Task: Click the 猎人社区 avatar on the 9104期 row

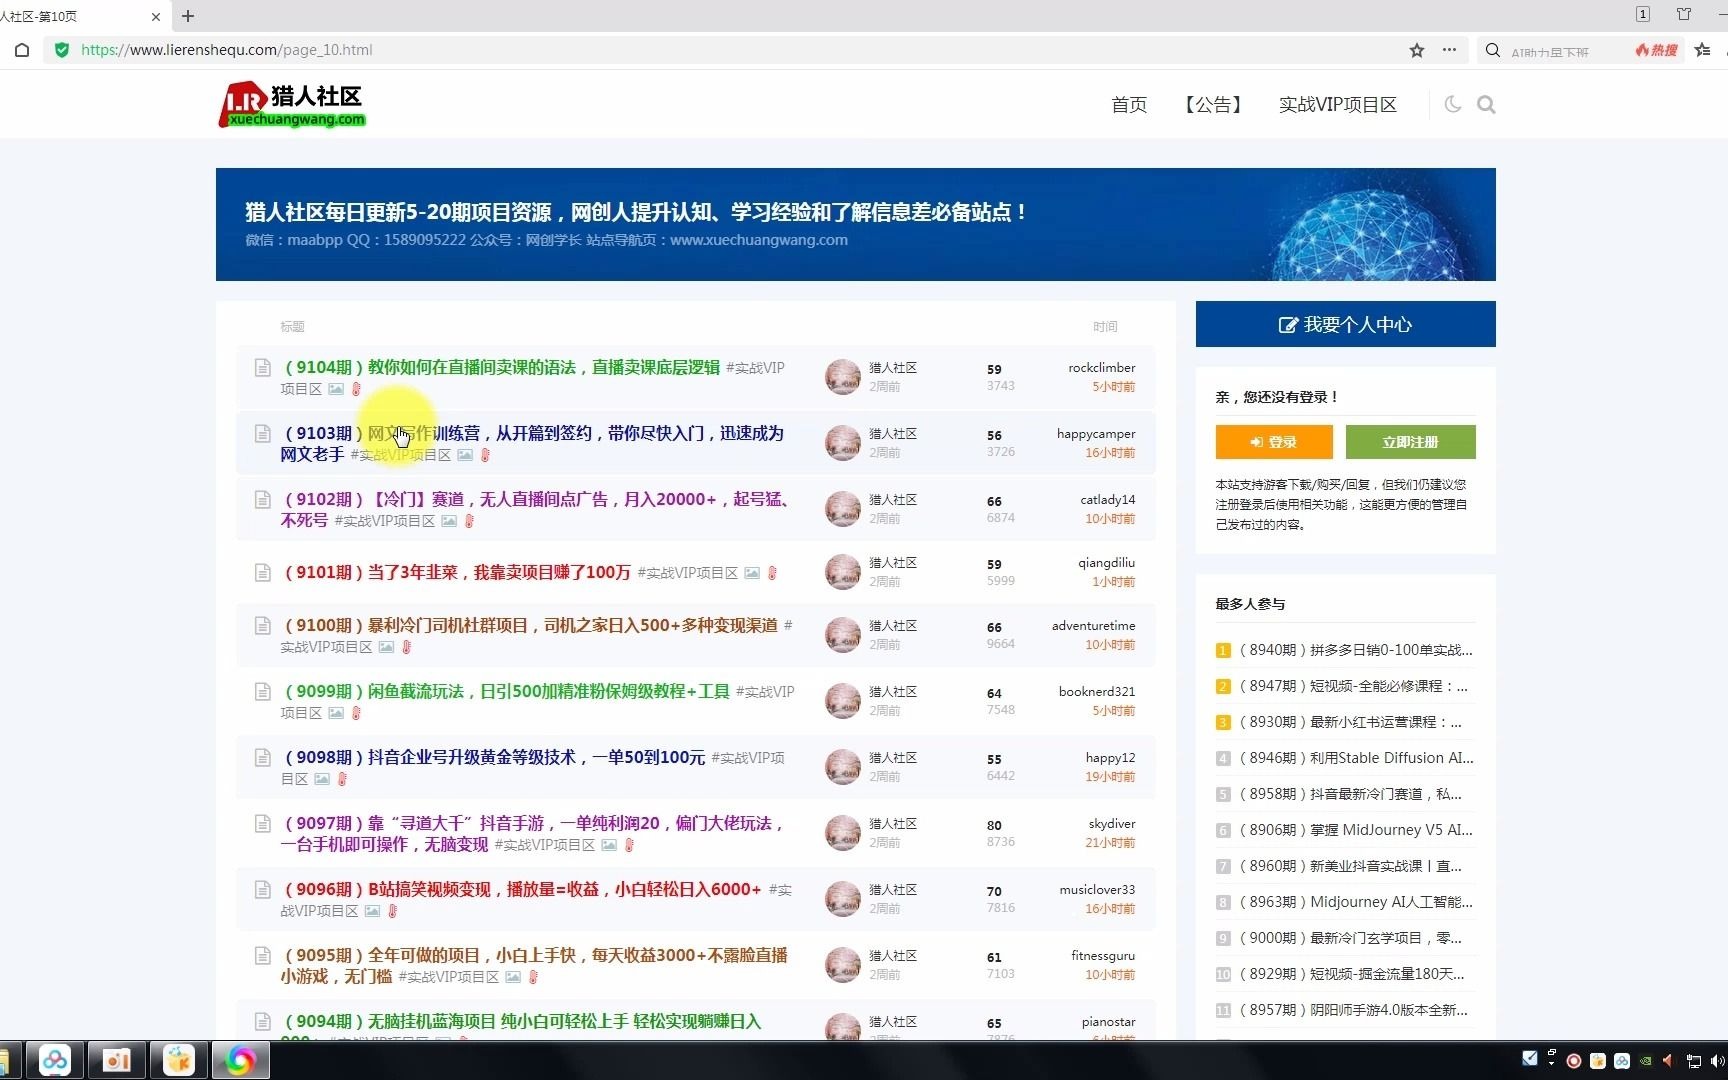Action: click(x=843, y=377)
